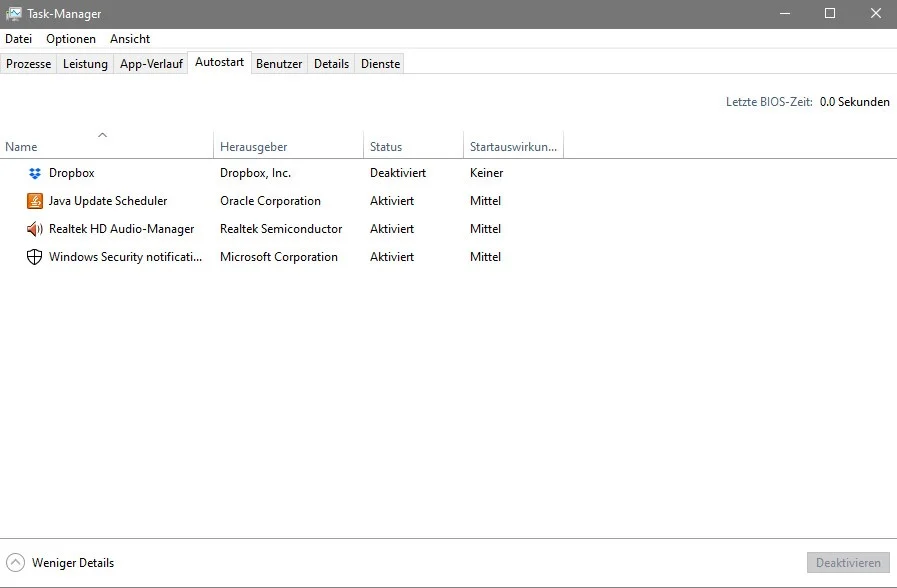
Task: Open the Datei menu
Action: pos(18,39)
